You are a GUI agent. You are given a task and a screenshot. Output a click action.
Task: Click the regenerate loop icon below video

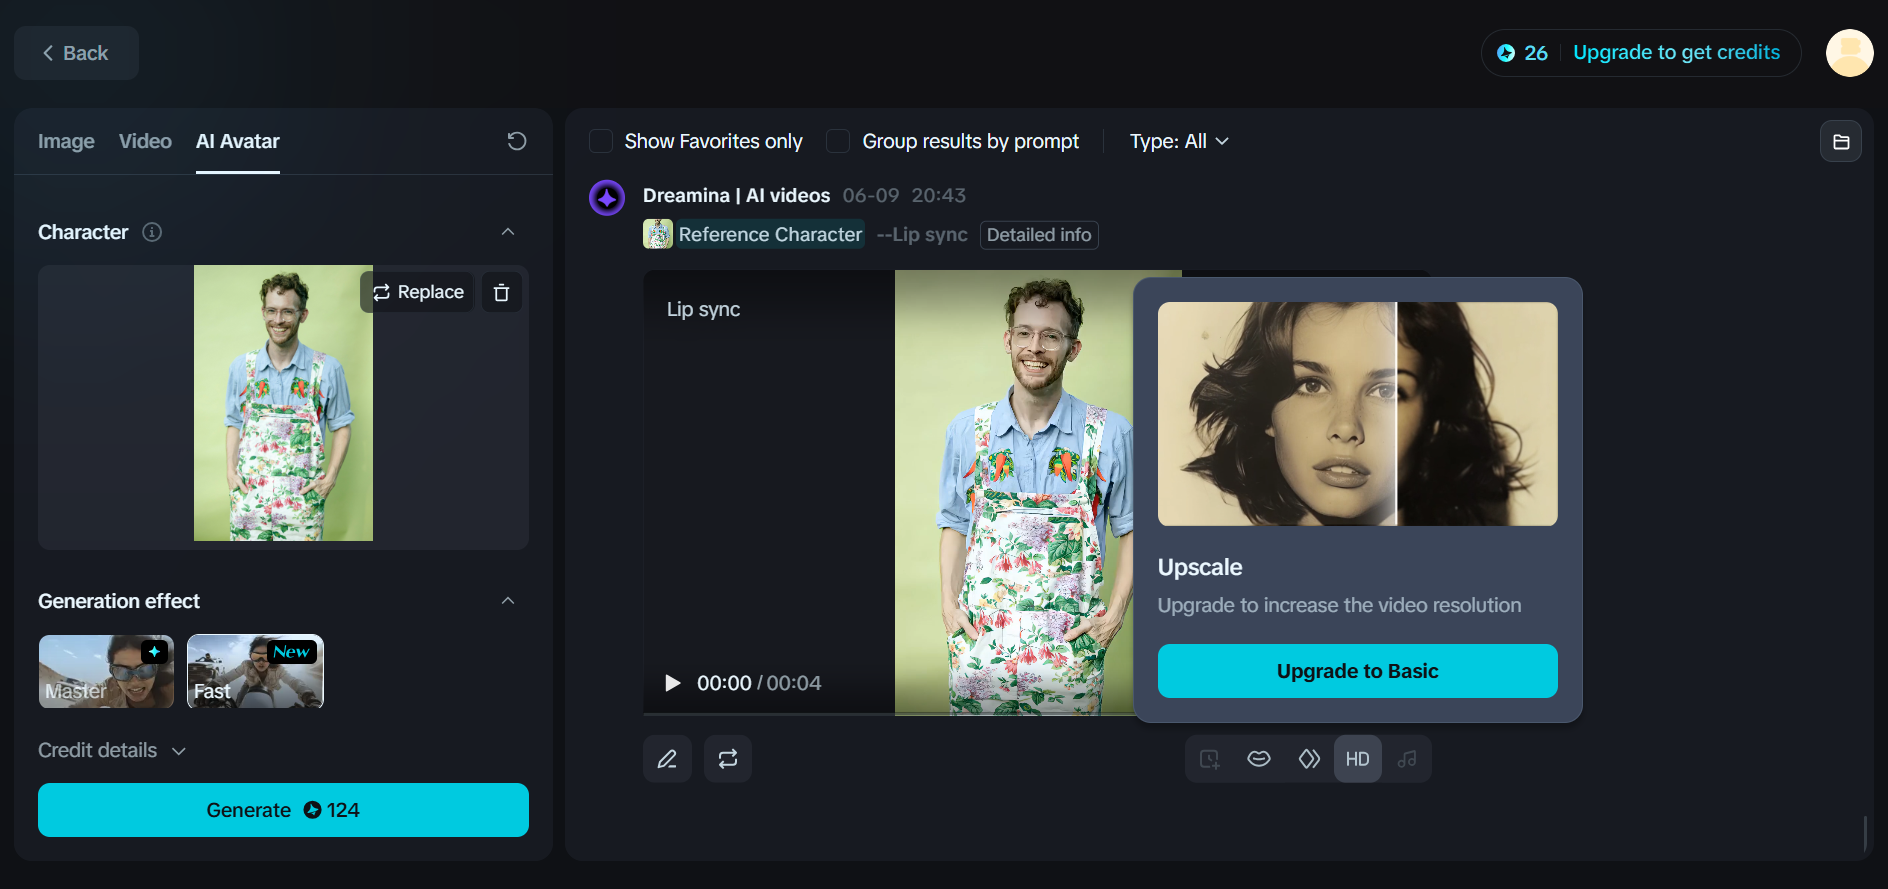(x=728, y=759)
